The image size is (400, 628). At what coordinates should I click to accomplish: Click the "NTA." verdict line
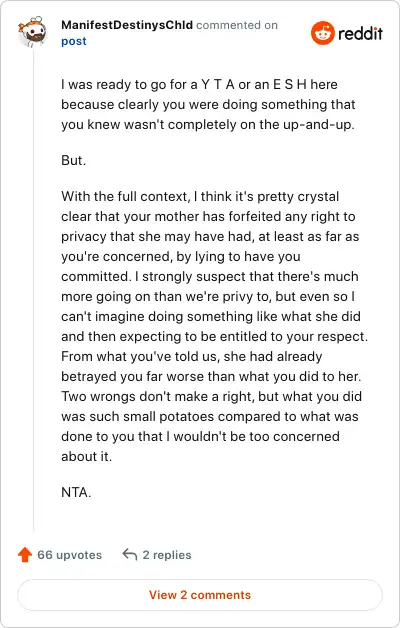pos(76,492)
